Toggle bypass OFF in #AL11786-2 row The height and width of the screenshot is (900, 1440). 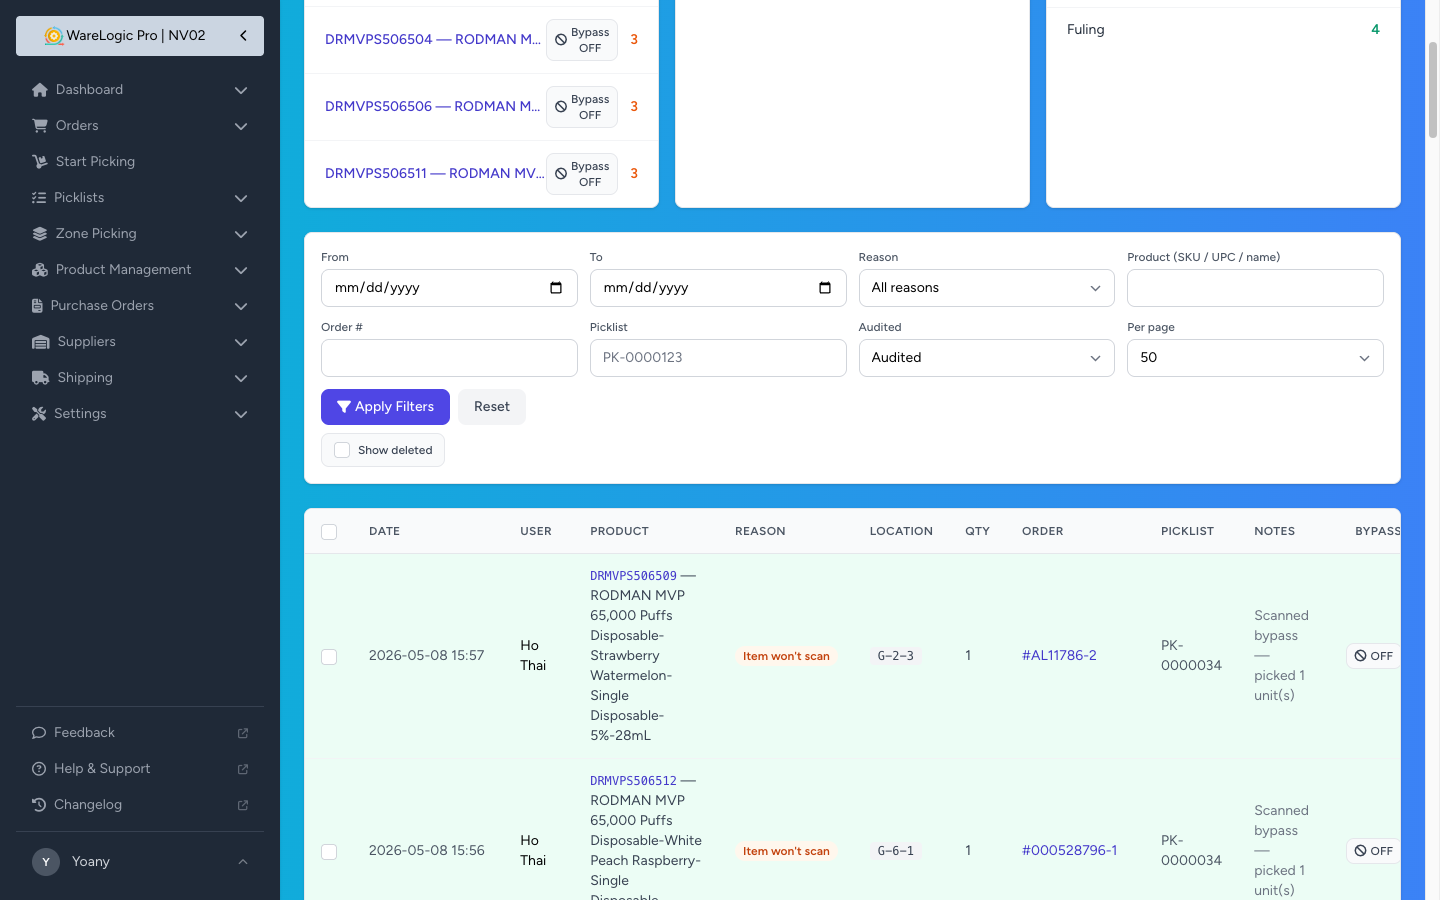(1373, 656)
